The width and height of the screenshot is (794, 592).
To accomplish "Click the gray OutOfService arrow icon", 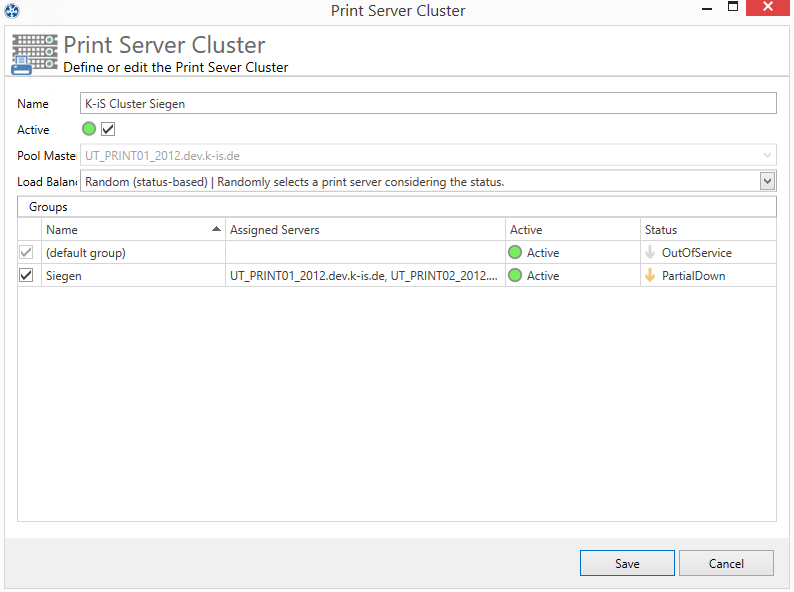I will pyautogui.click(x=650, y=252).
